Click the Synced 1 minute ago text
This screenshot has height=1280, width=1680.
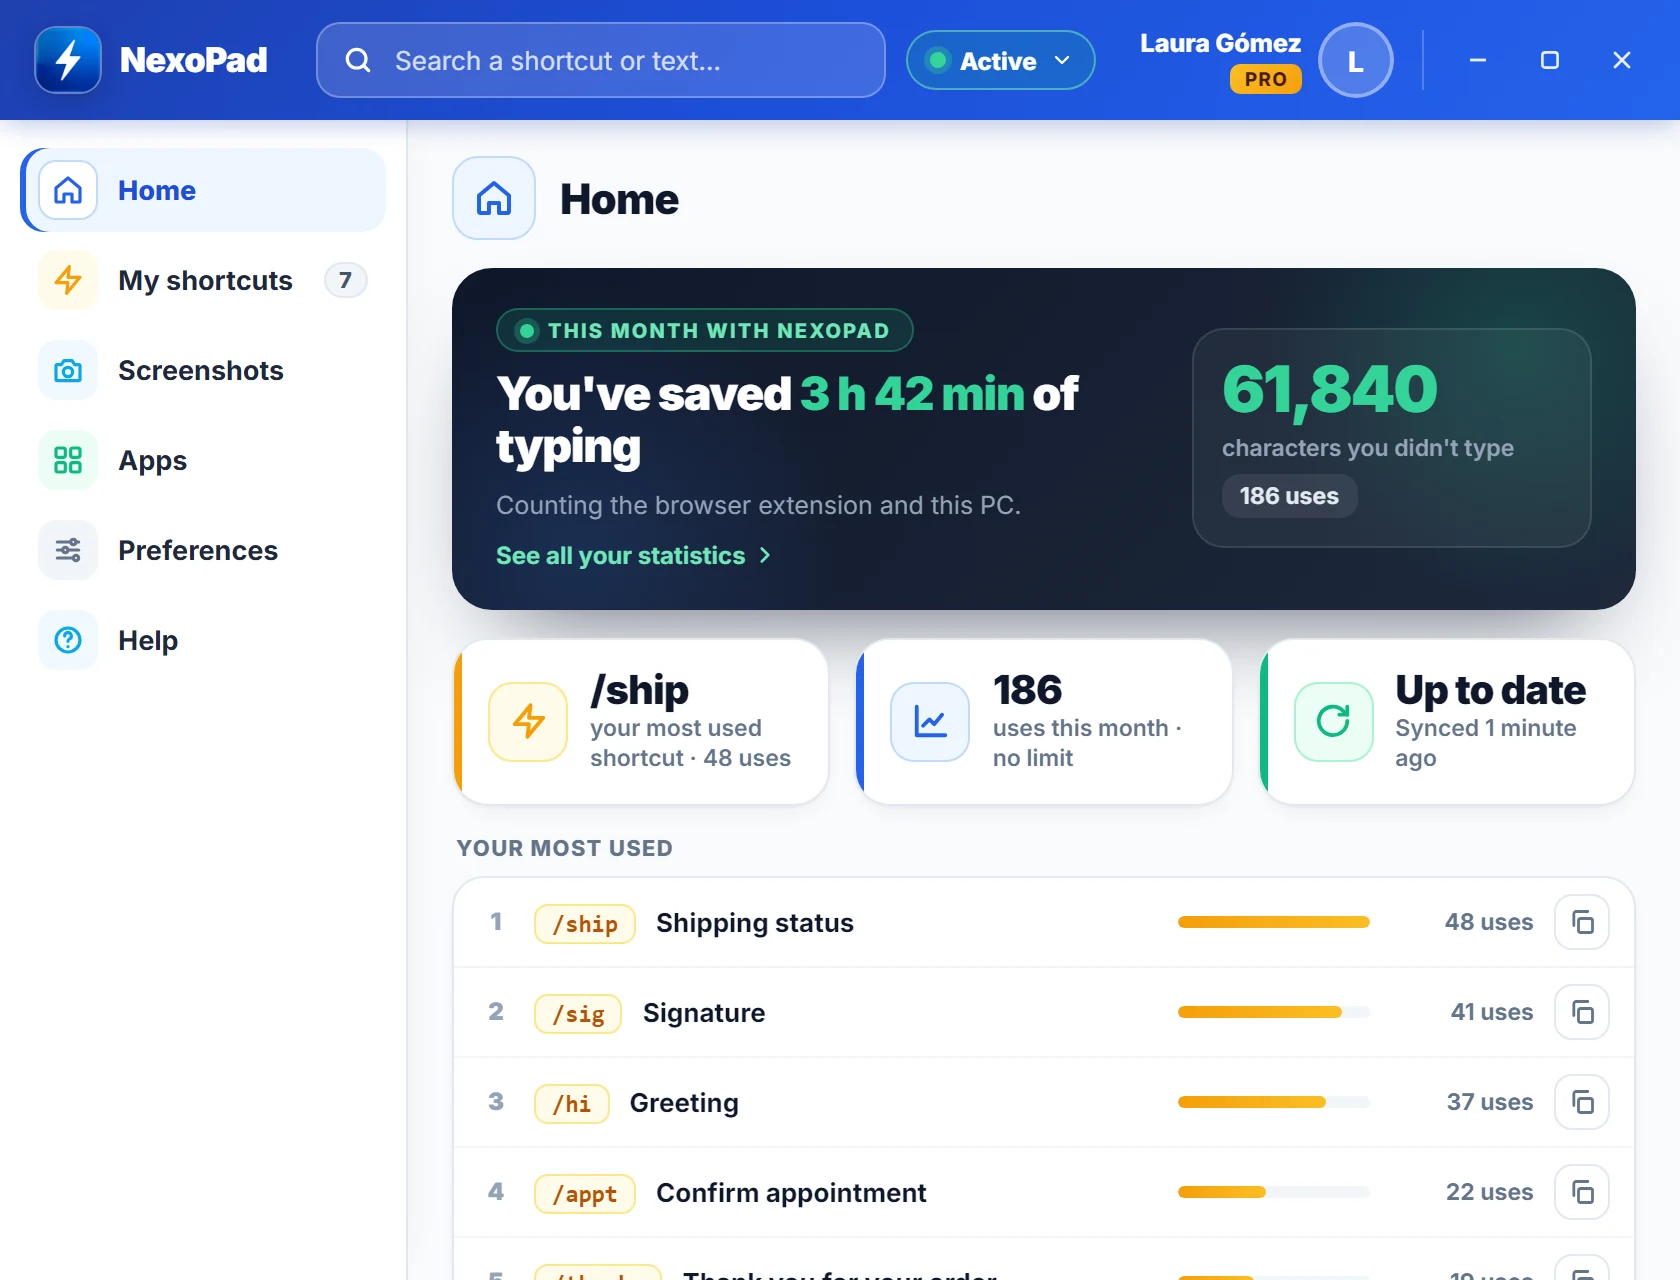(x=1485, y=743)
